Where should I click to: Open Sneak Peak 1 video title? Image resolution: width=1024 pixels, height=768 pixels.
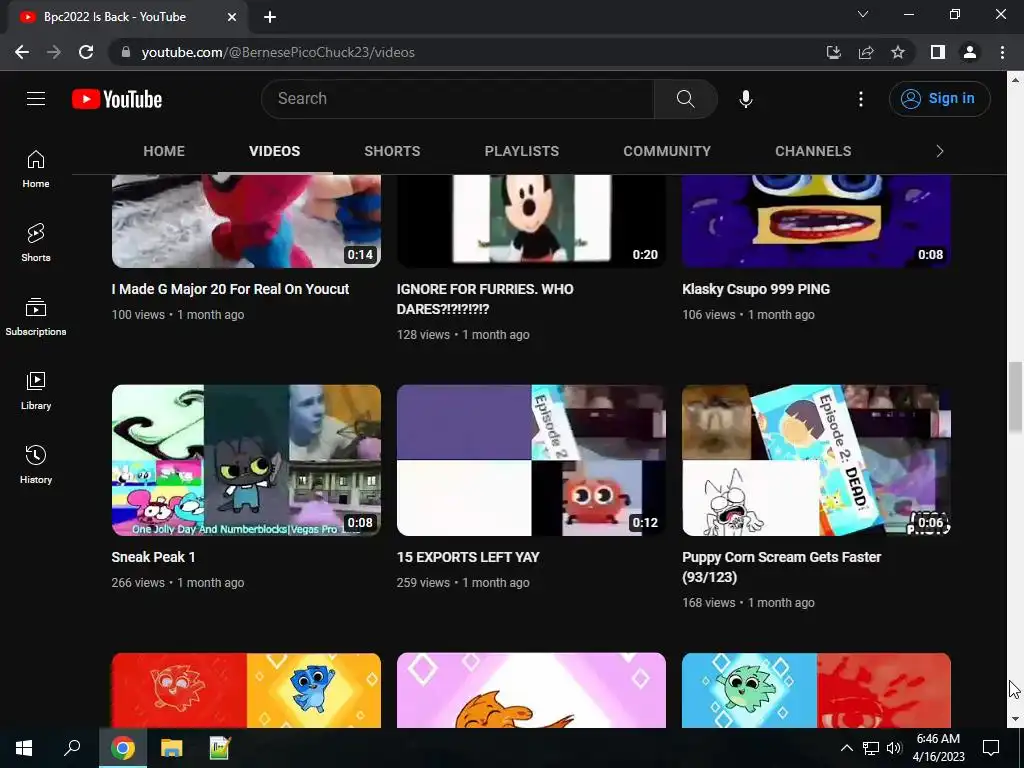153,557
